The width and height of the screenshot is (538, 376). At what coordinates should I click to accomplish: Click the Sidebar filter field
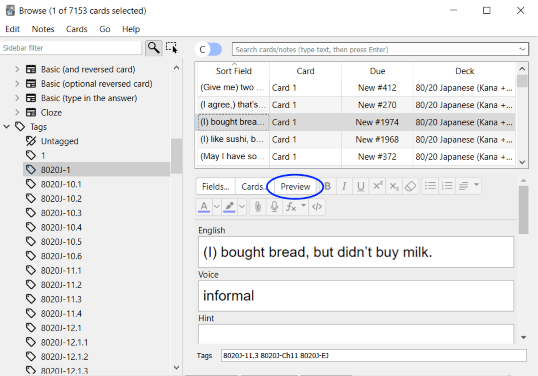[71, 48]
